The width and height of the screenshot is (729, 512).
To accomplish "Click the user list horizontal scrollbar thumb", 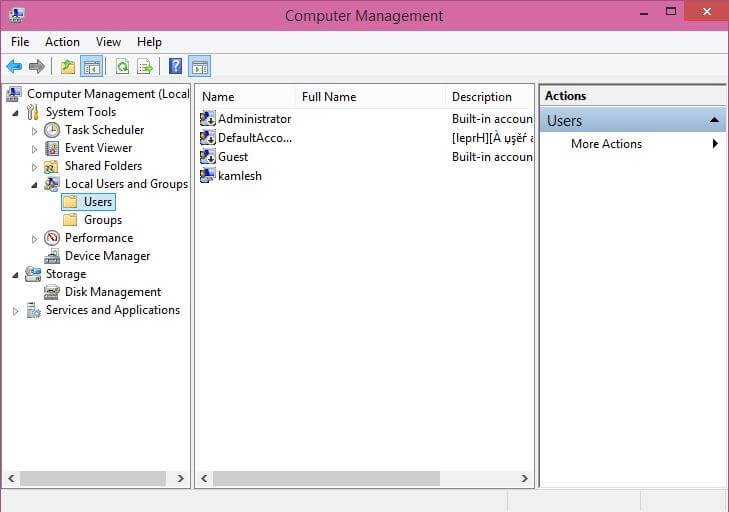I will point(326,478).
